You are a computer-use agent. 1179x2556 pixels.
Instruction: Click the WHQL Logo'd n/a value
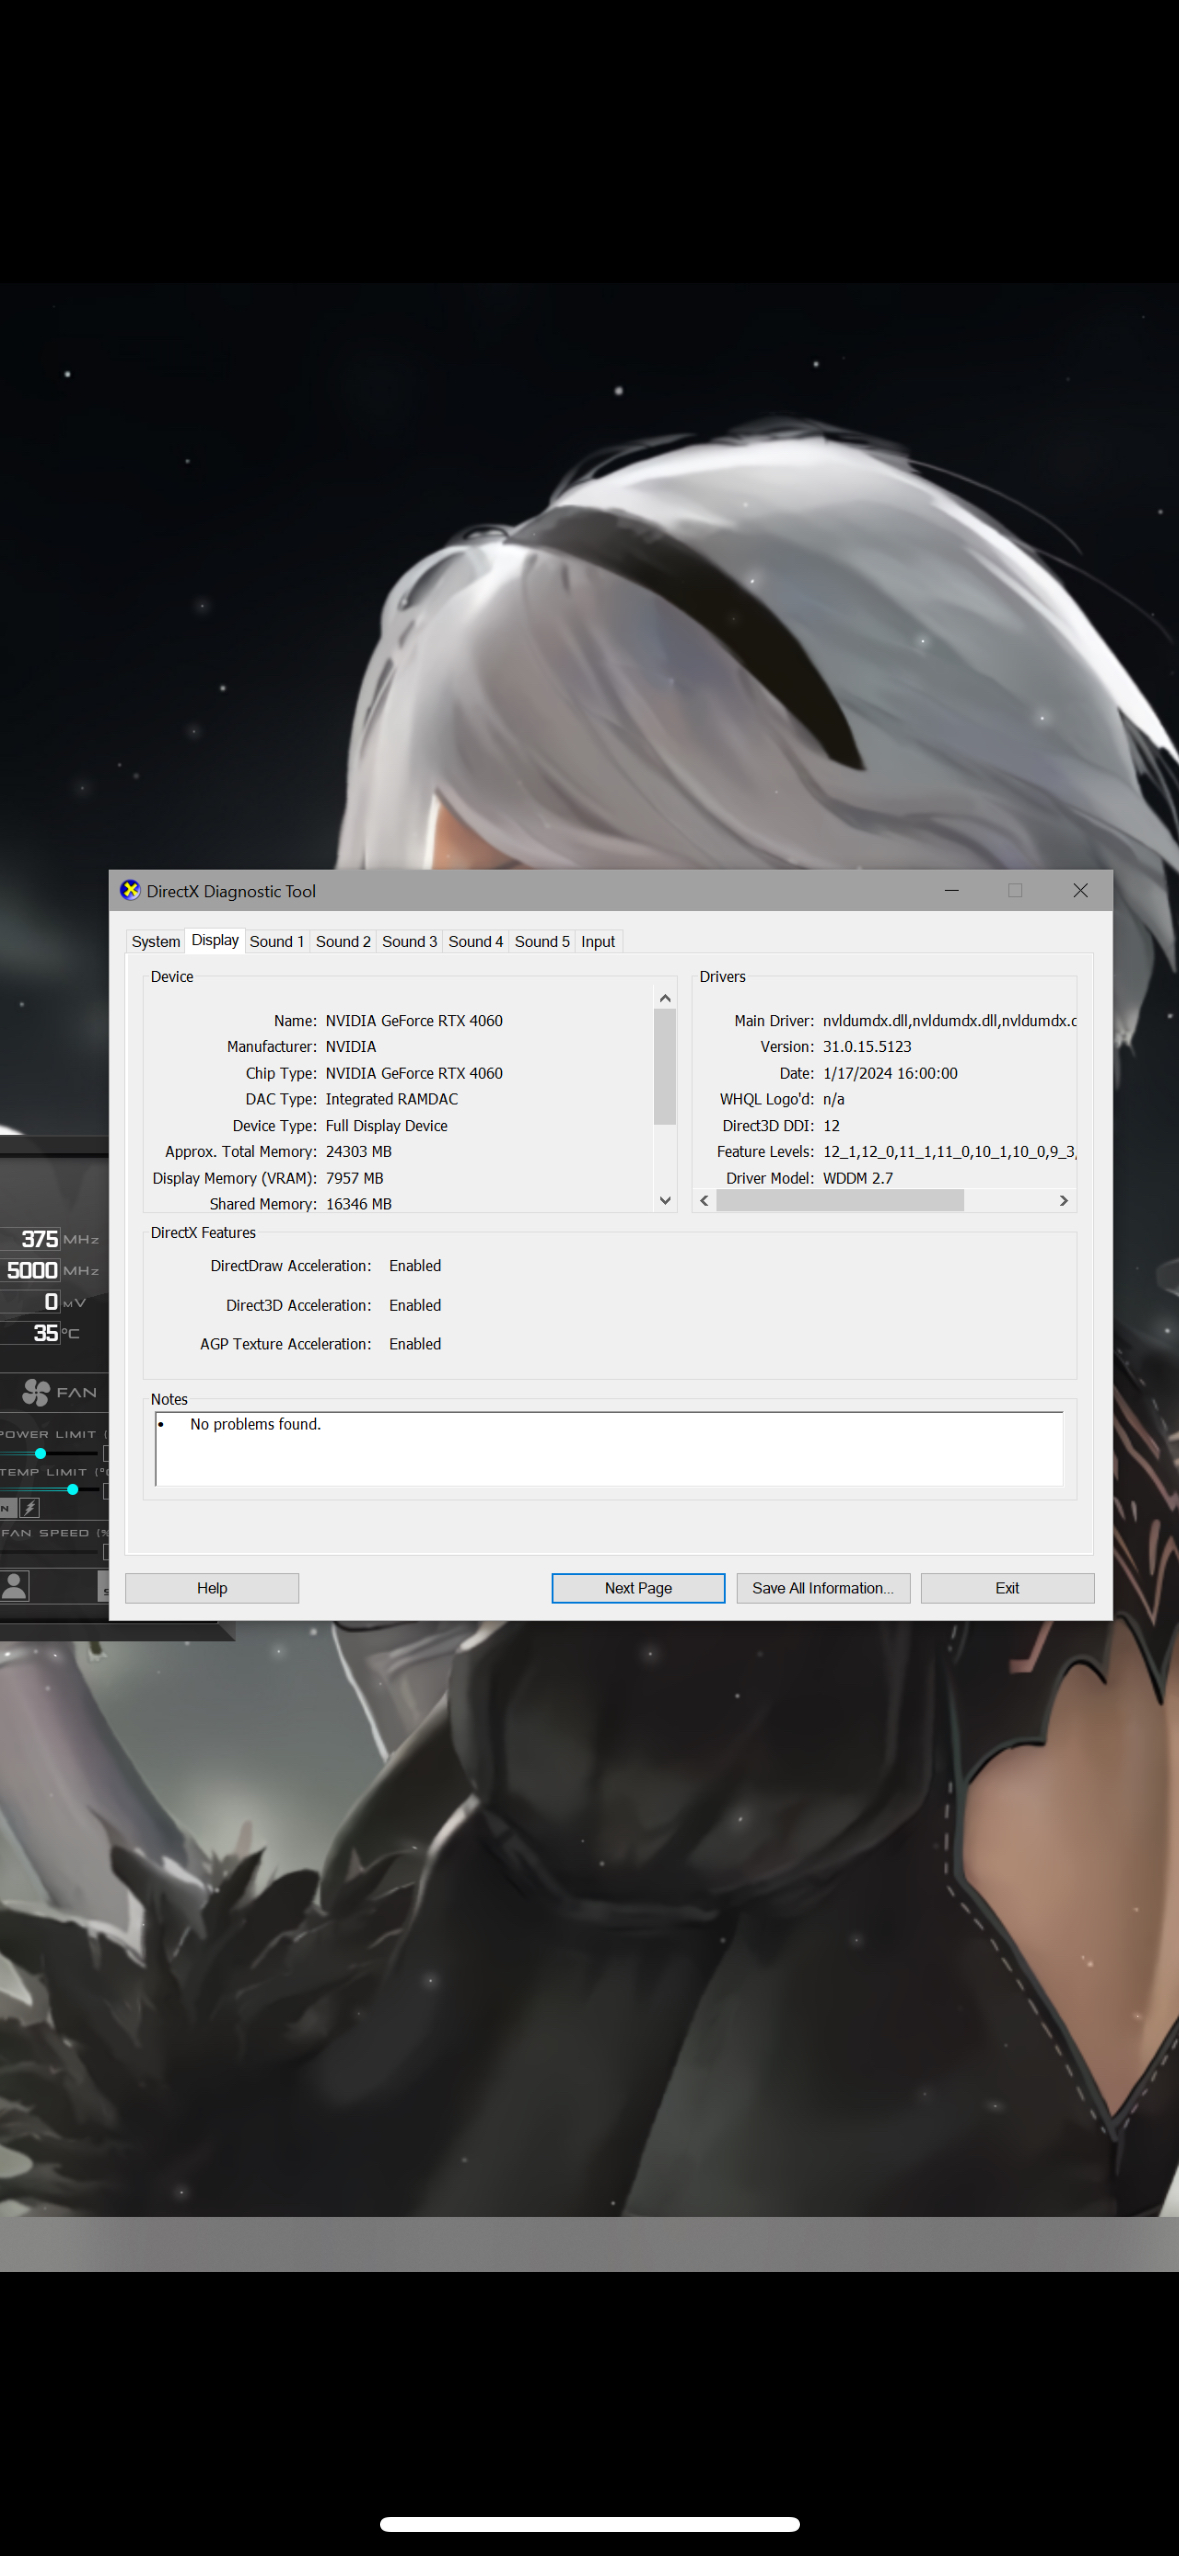point(833,1099)
